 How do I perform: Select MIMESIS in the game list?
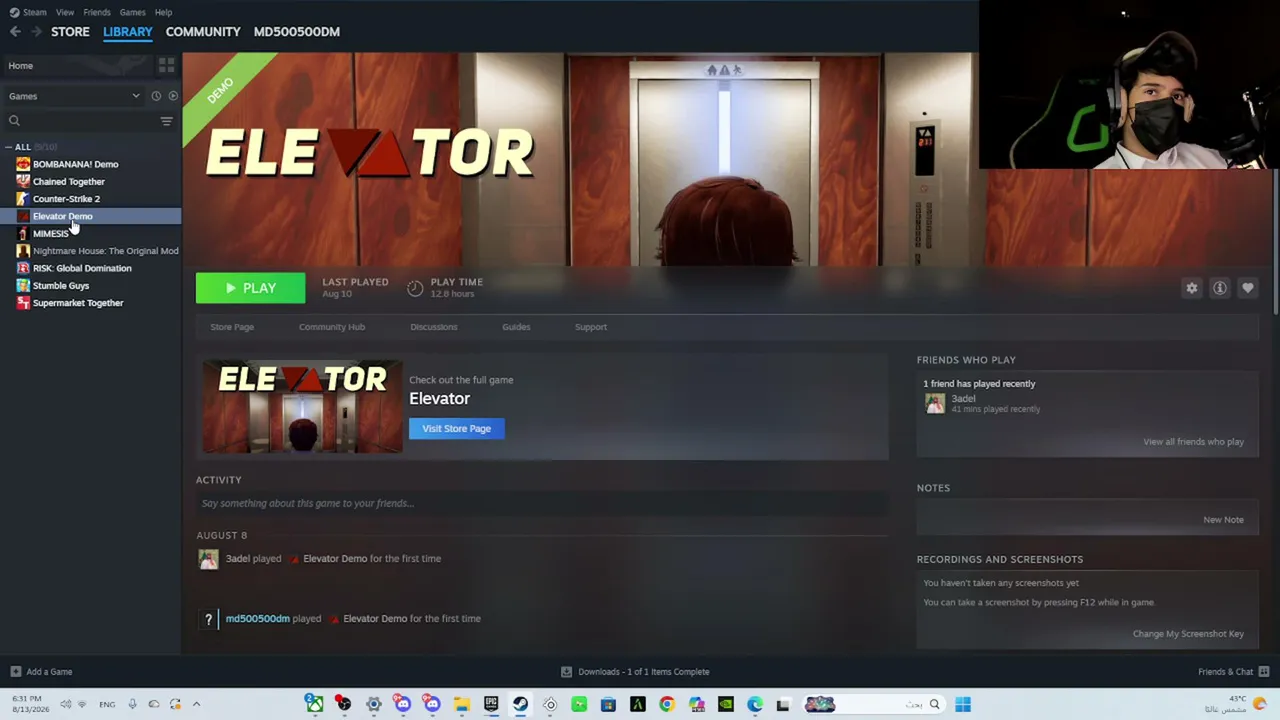50,233
